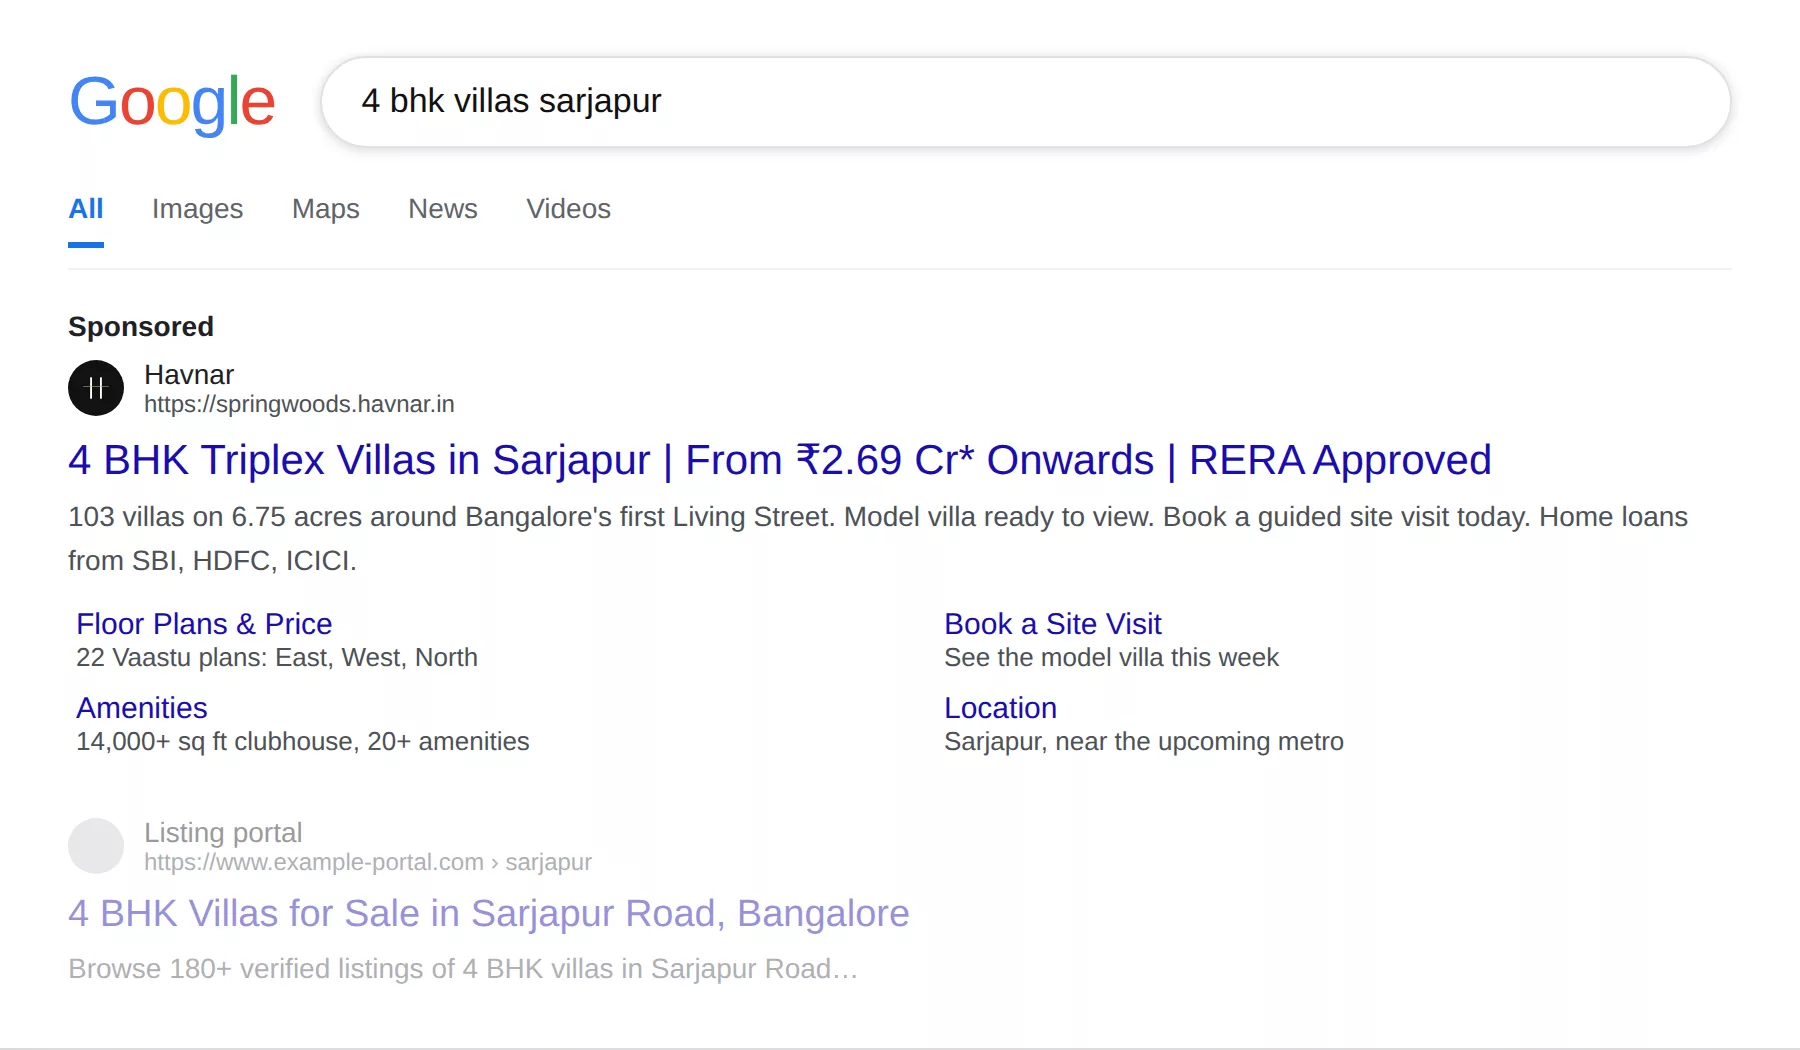
Task: Open the Location sitelink
Action: [x=1001, y=708]
